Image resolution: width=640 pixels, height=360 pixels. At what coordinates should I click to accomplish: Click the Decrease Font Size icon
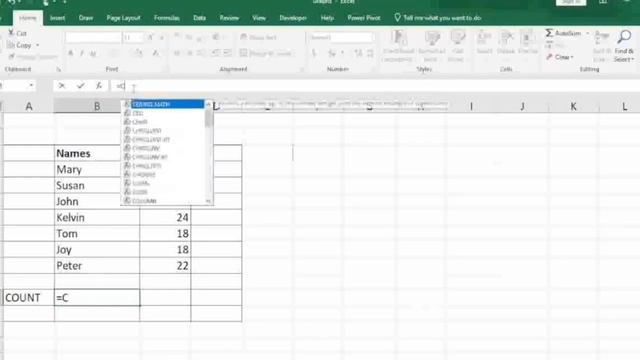point(162,38)
